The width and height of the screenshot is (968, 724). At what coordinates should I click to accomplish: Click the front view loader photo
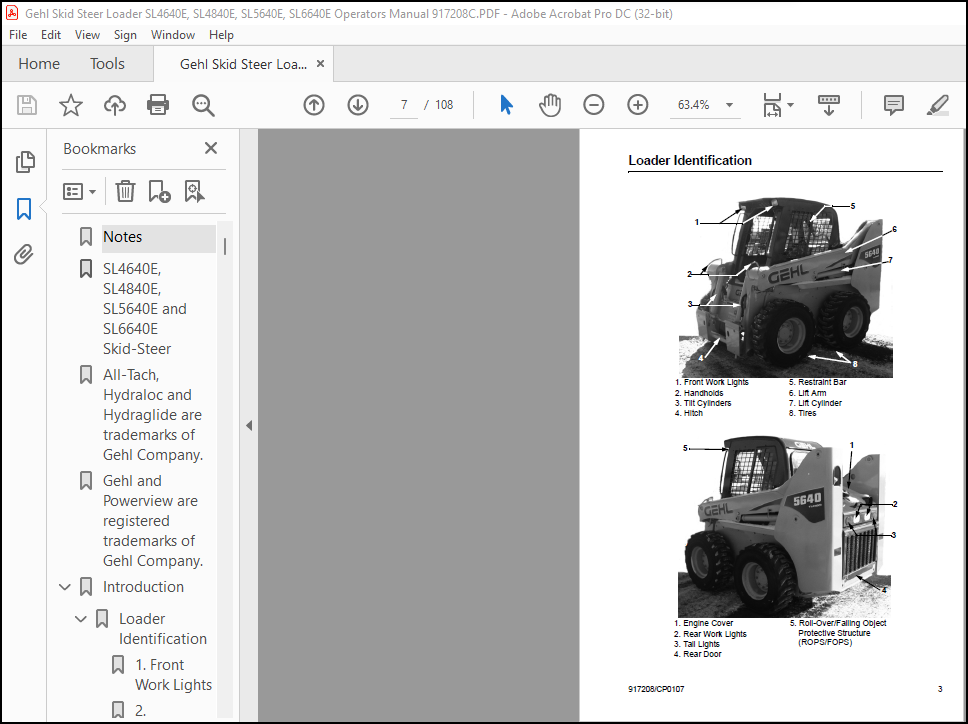tap(785, 287)
